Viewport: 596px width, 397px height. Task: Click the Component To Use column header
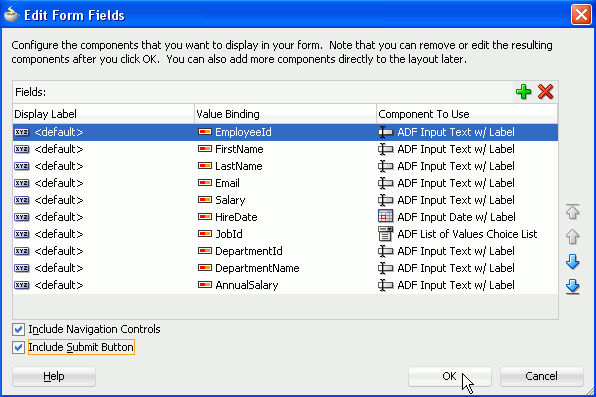(467, 114)
